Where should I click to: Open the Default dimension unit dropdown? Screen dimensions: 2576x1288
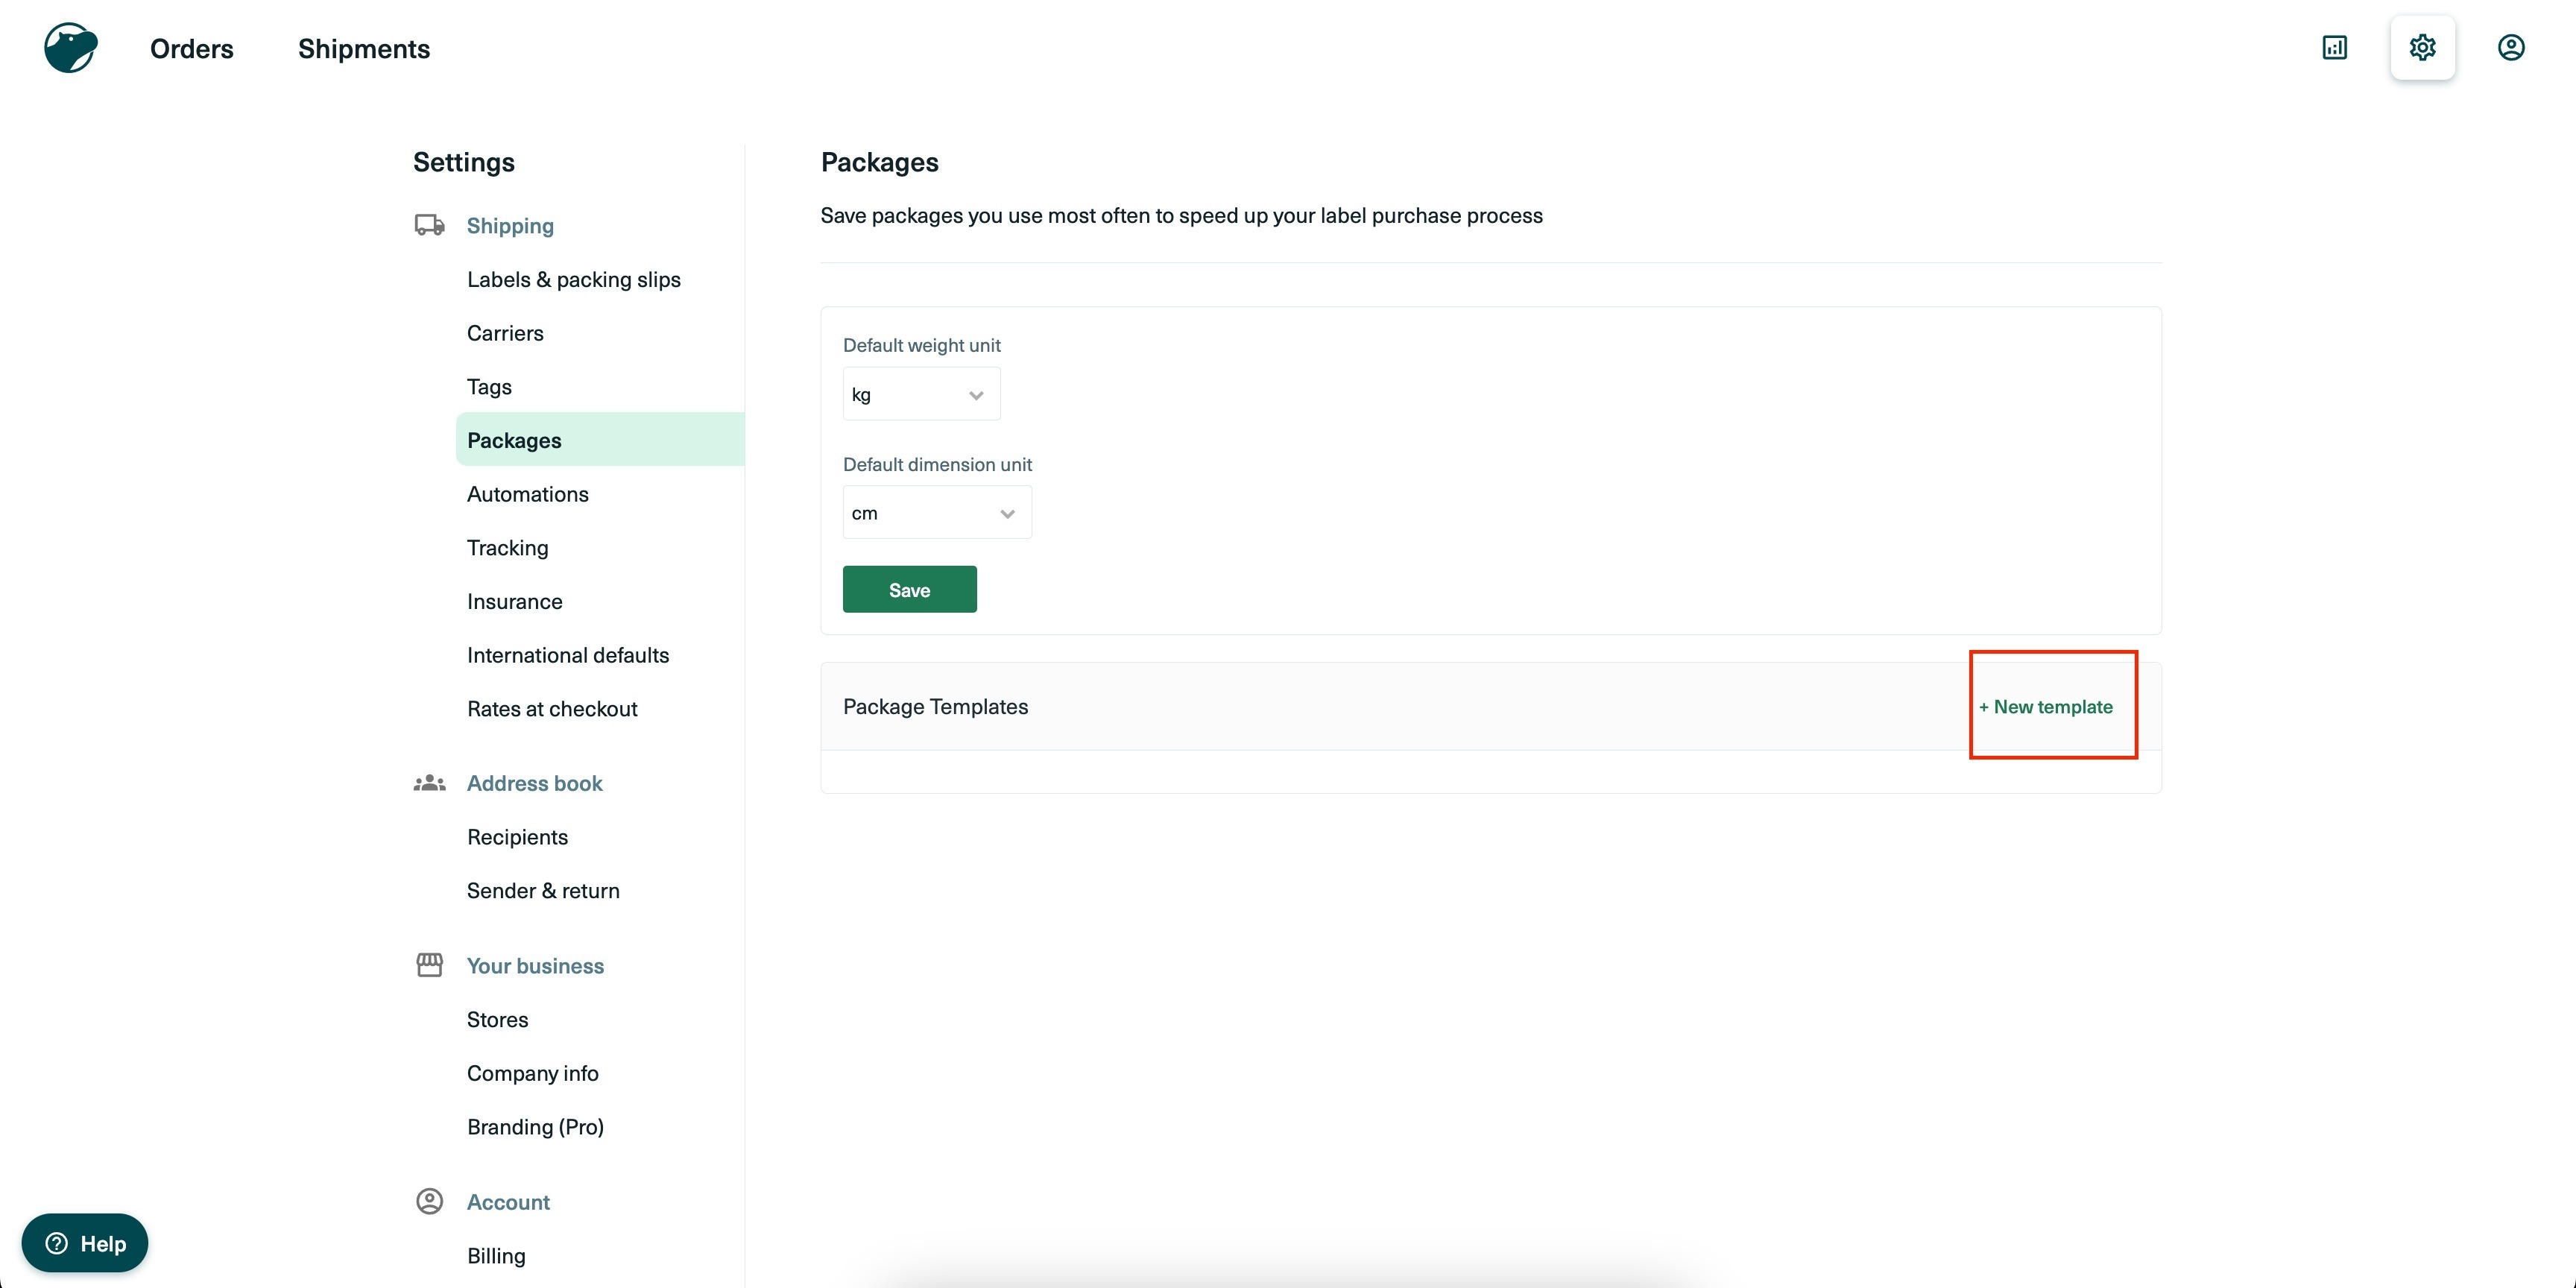coord(936,513)
